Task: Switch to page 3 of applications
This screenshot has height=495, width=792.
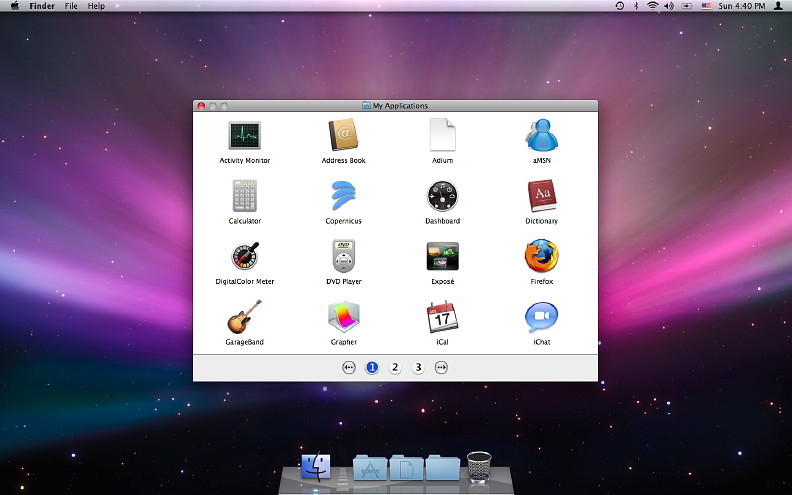Action: click(418, 367)
